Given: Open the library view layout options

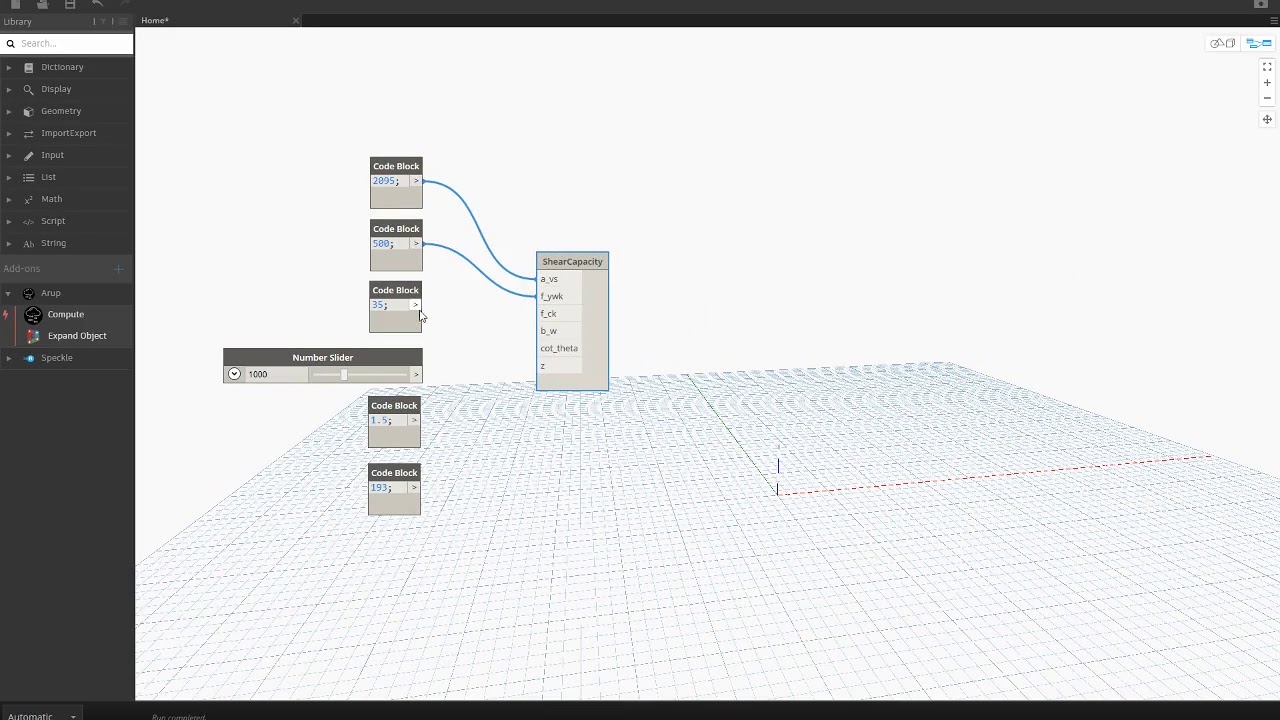Looking at the screenshot, I should pos(123,21).
